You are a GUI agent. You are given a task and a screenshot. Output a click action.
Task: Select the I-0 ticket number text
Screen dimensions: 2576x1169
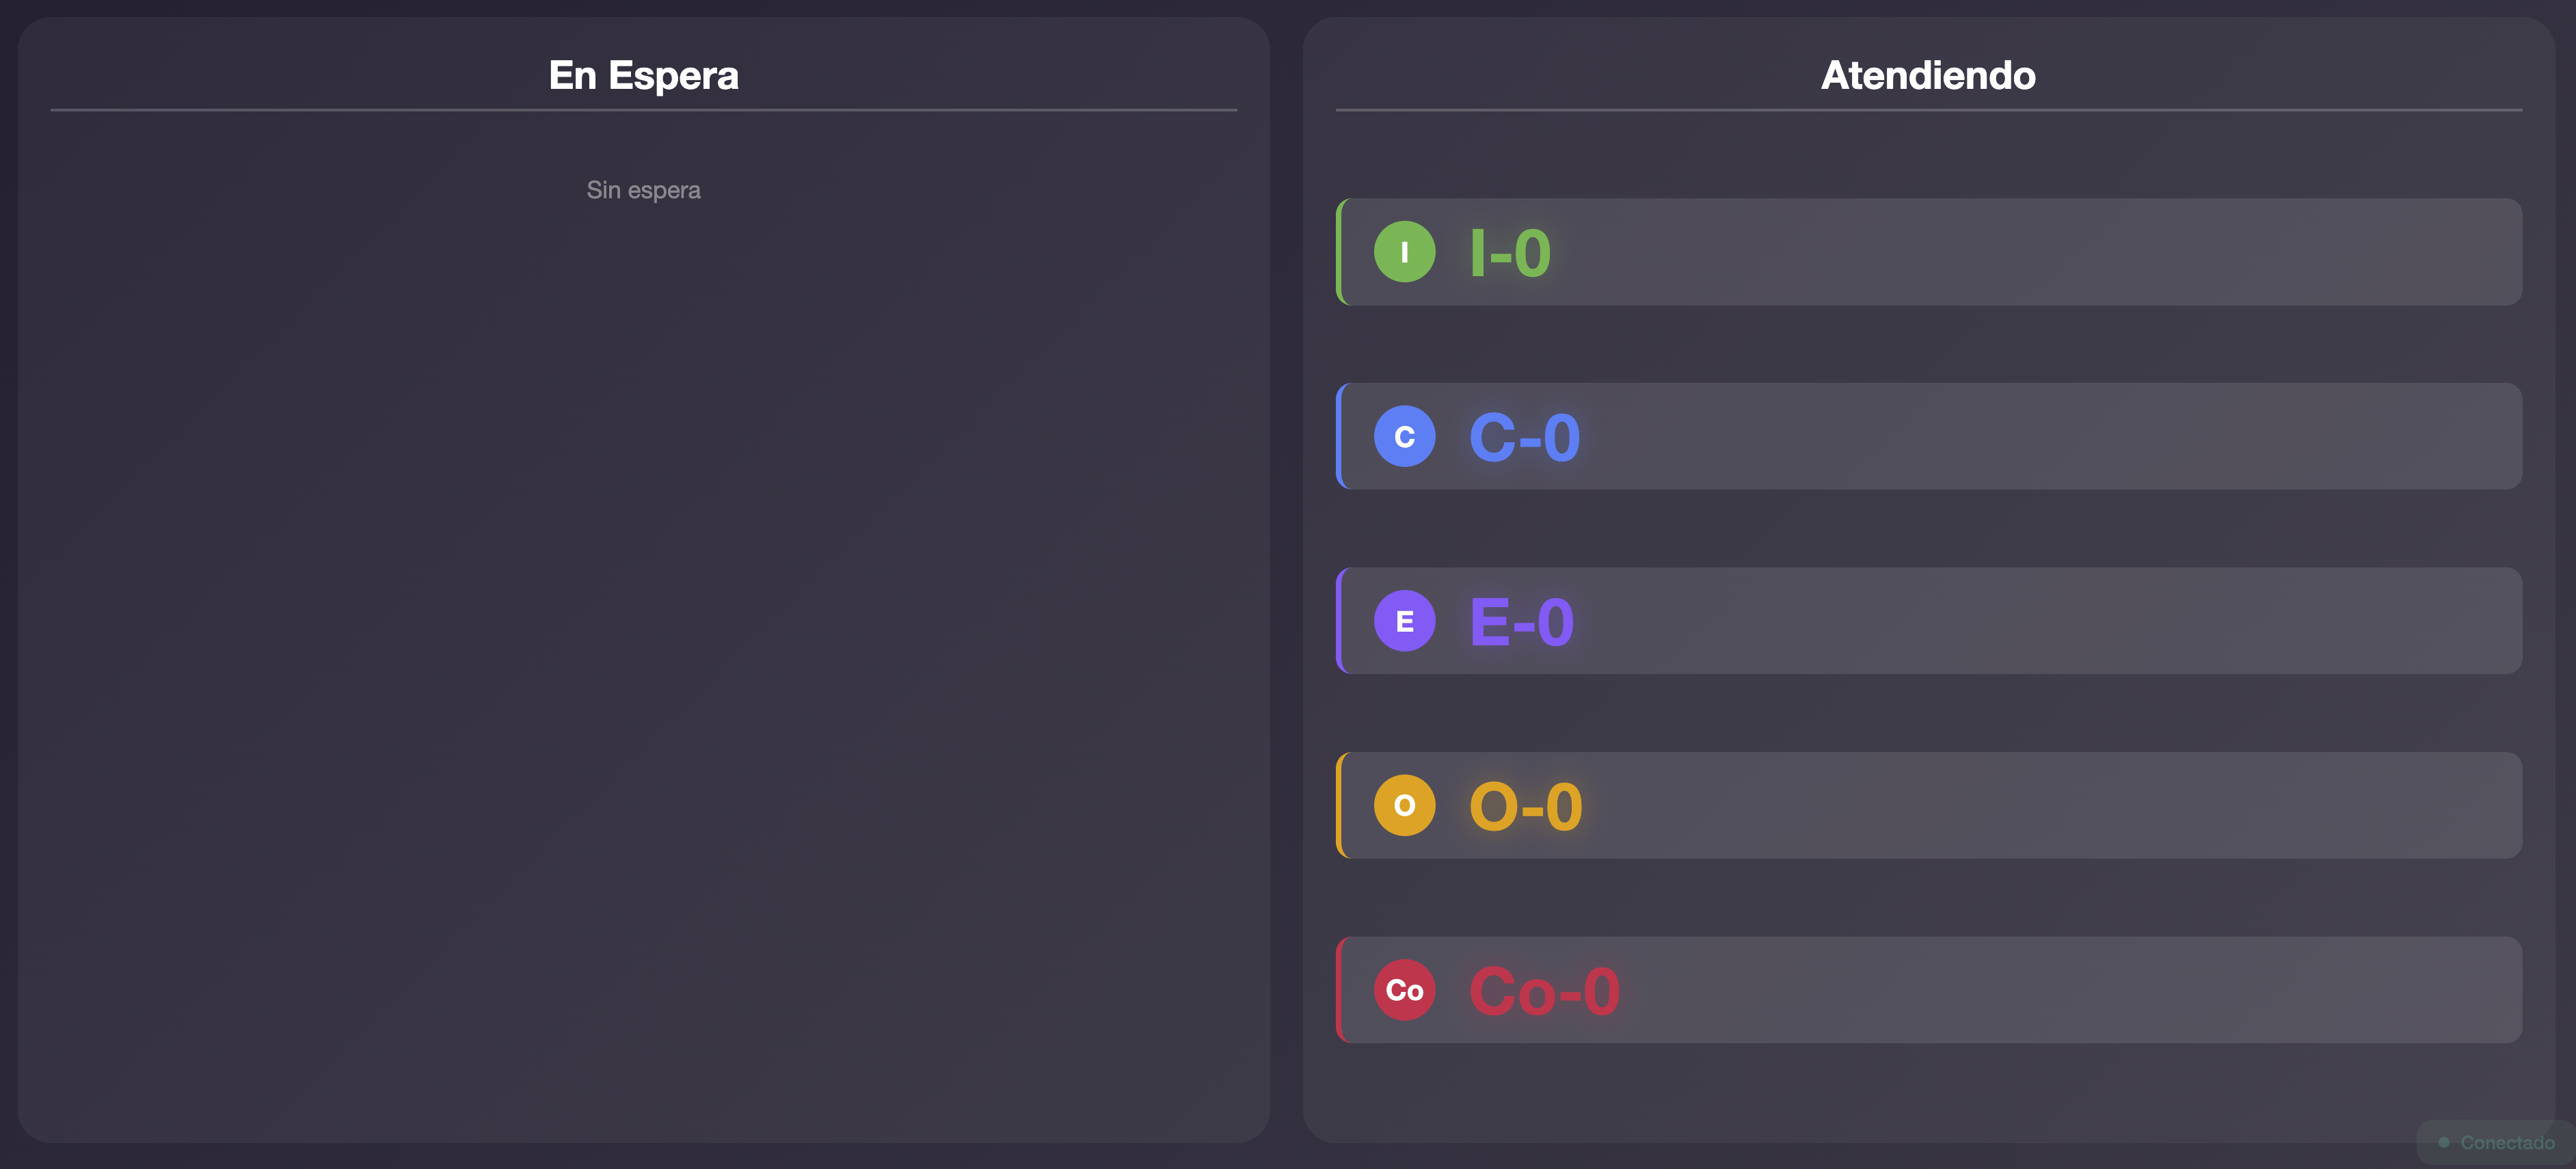tap(1510, 253)
